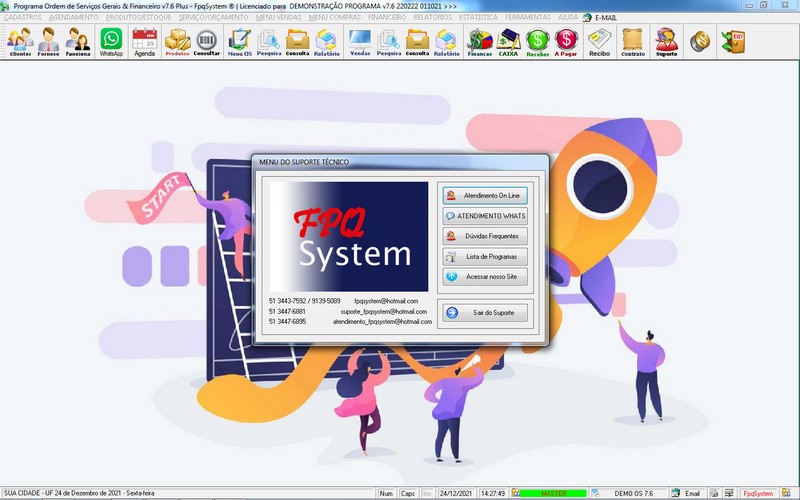Open the Recibo receipt icon
The width and height of the screenshot is (800, 500).
point(600,41)
